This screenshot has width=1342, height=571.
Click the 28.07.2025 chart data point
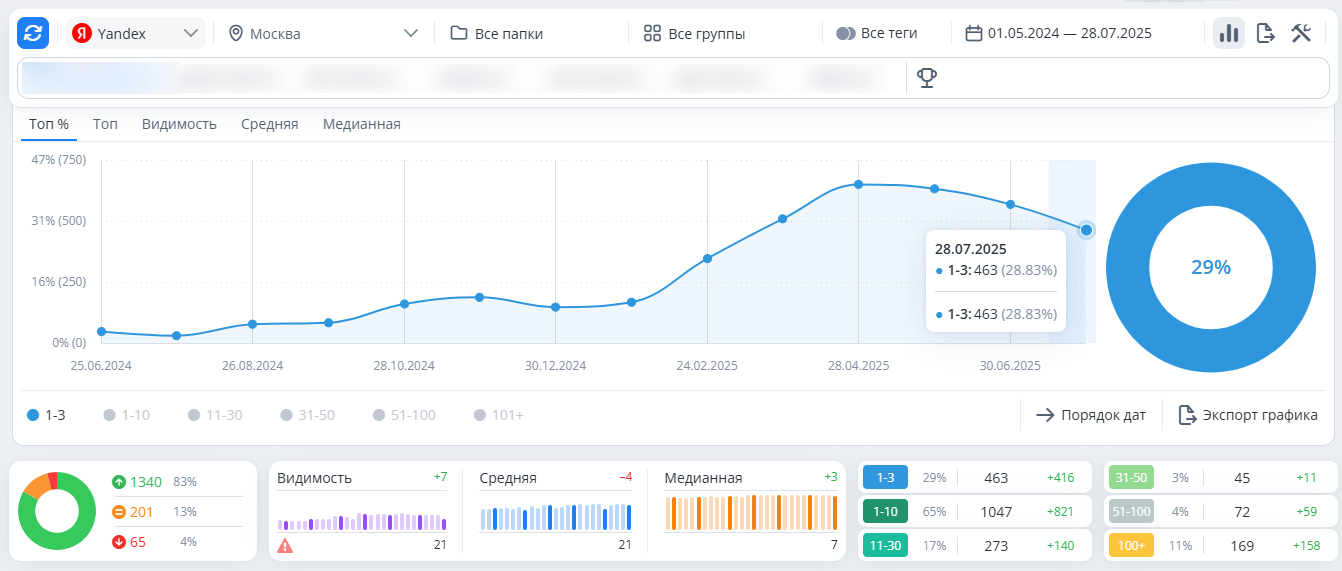[1086, 230]
